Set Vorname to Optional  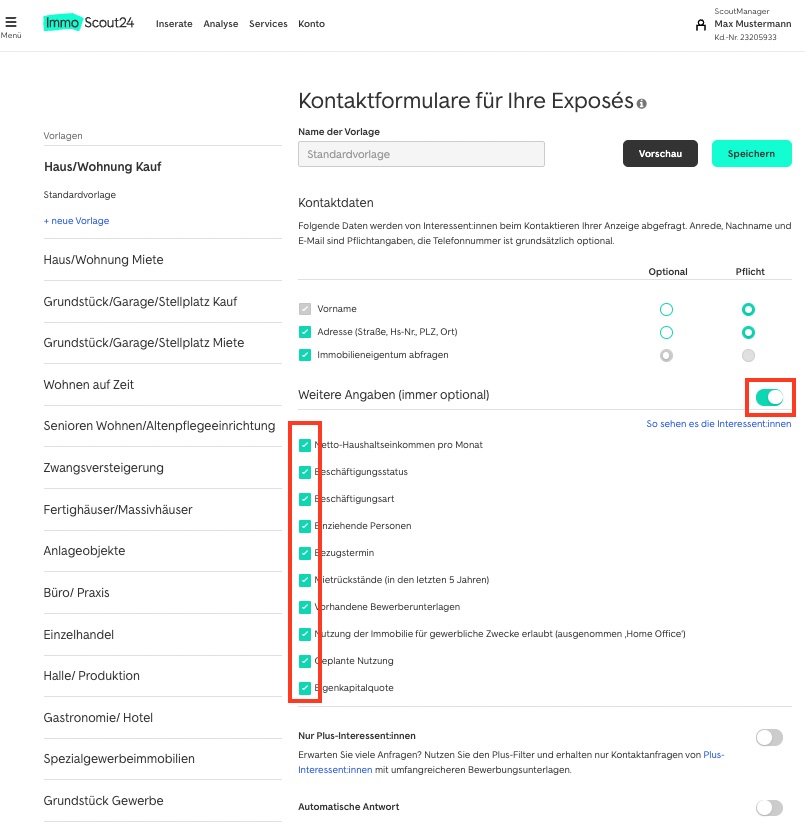pyautogui.click(x=666, y=309)
